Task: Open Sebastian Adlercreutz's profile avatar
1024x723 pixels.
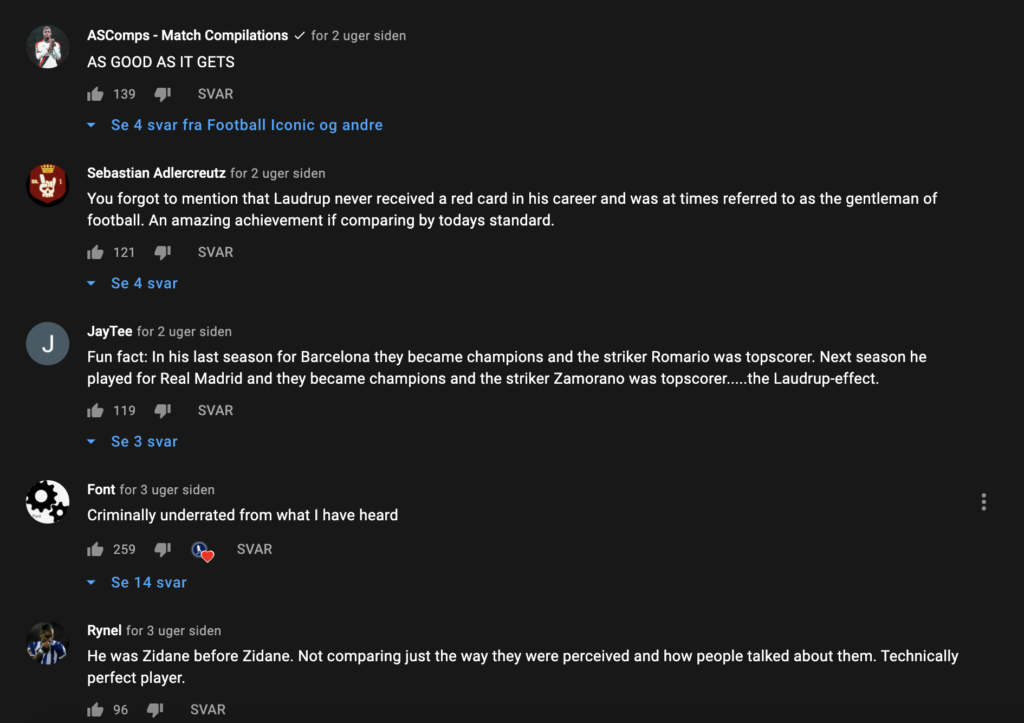Action: click(x=48, y=185)
